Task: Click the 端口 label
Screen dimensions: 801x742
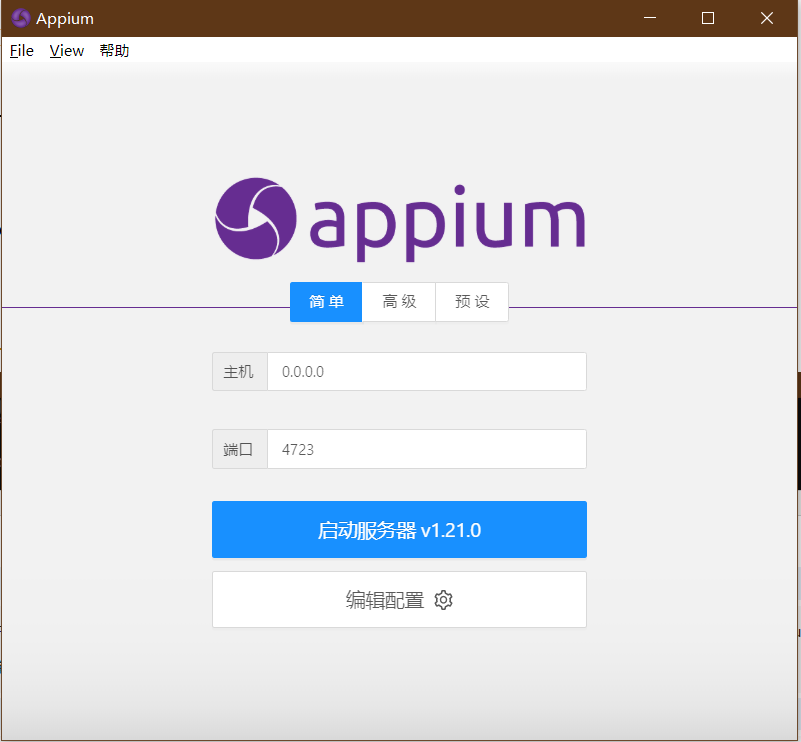Action: (x=240, y=449)
